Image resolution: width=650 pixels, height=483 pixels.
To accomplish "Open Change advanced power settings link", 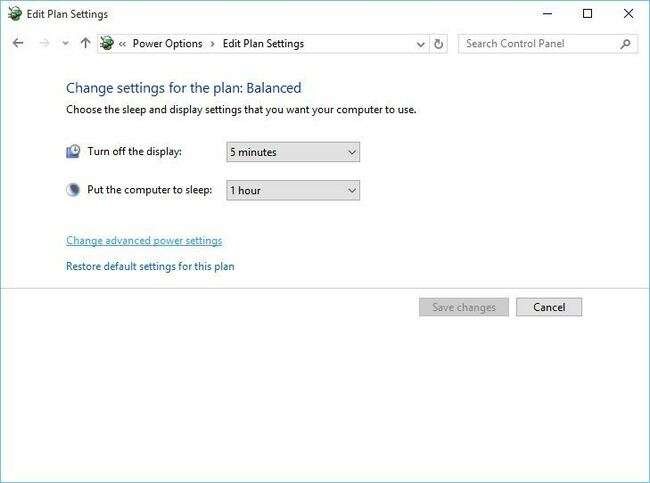I will (144, 240).
